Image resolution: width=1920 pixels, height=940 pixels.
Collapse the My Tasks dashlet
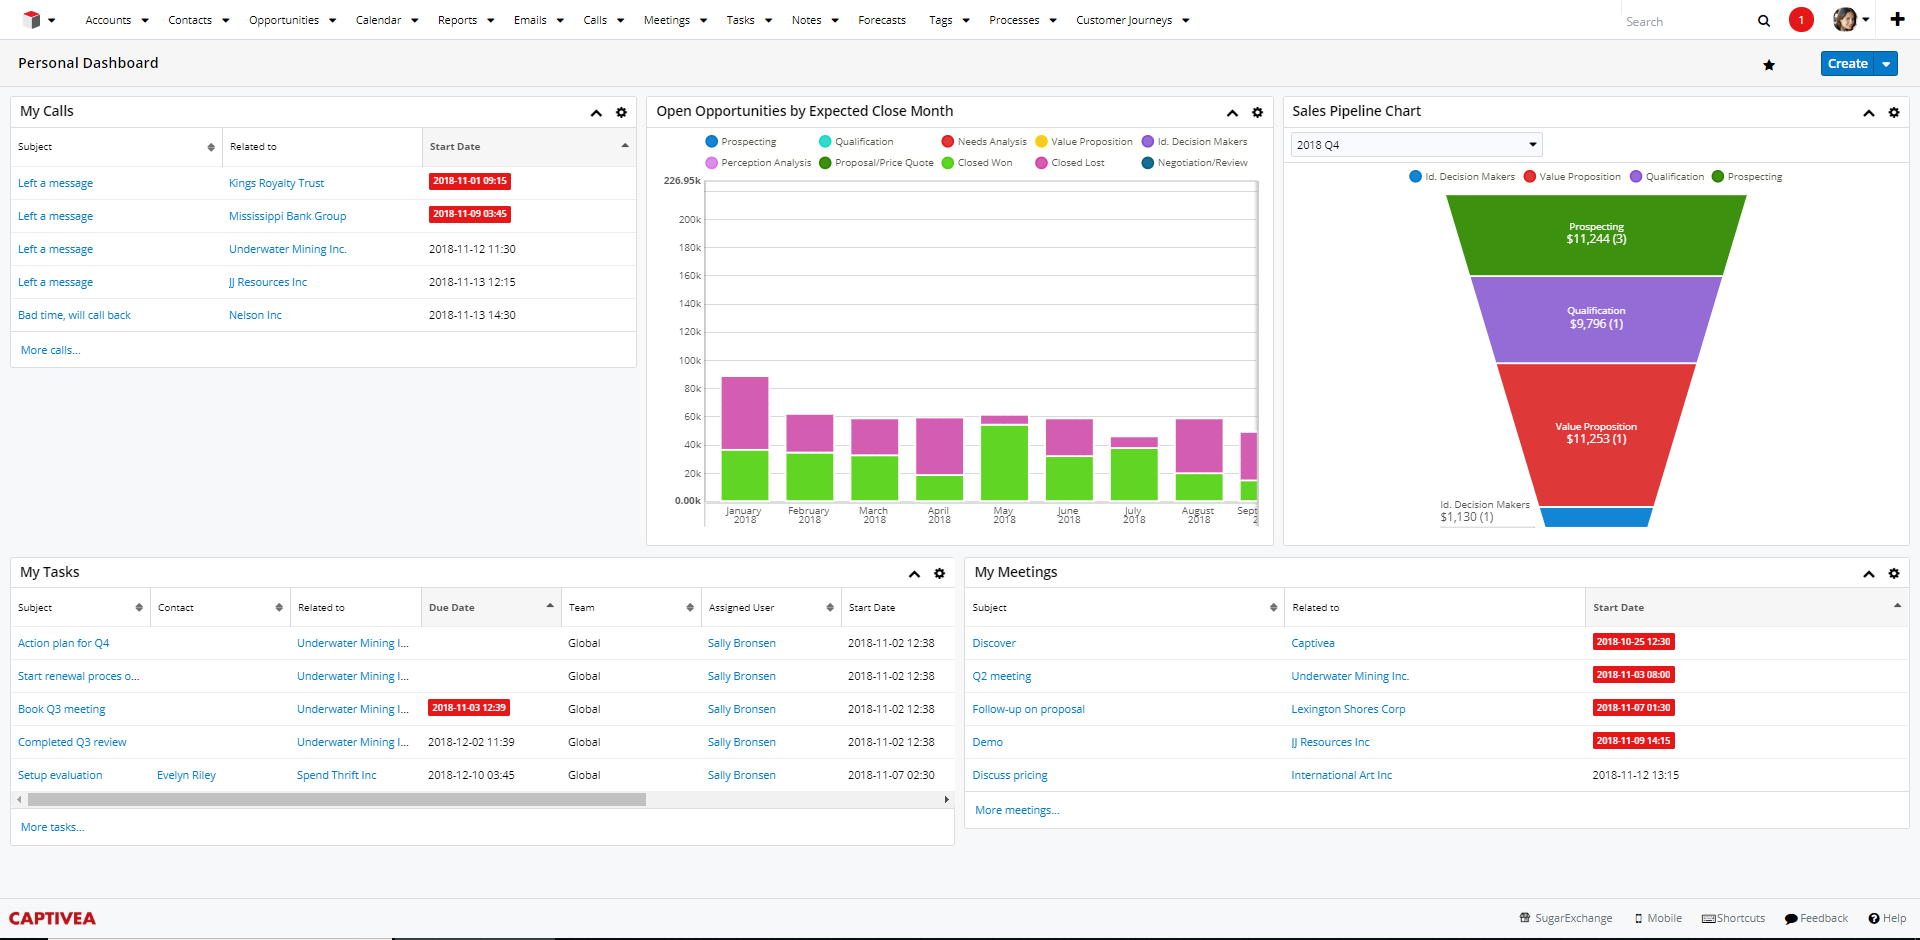click(x=914, y=574)
